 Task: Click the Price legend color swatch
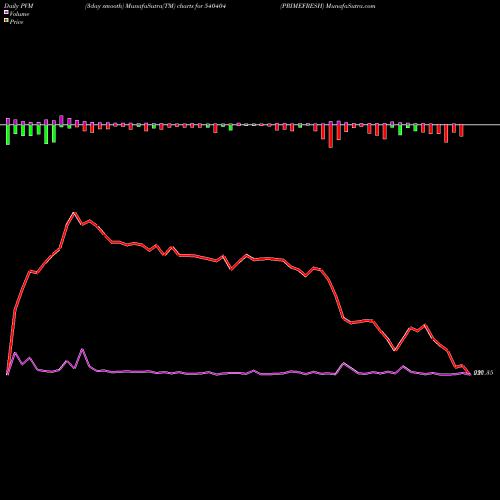(6, 21)
